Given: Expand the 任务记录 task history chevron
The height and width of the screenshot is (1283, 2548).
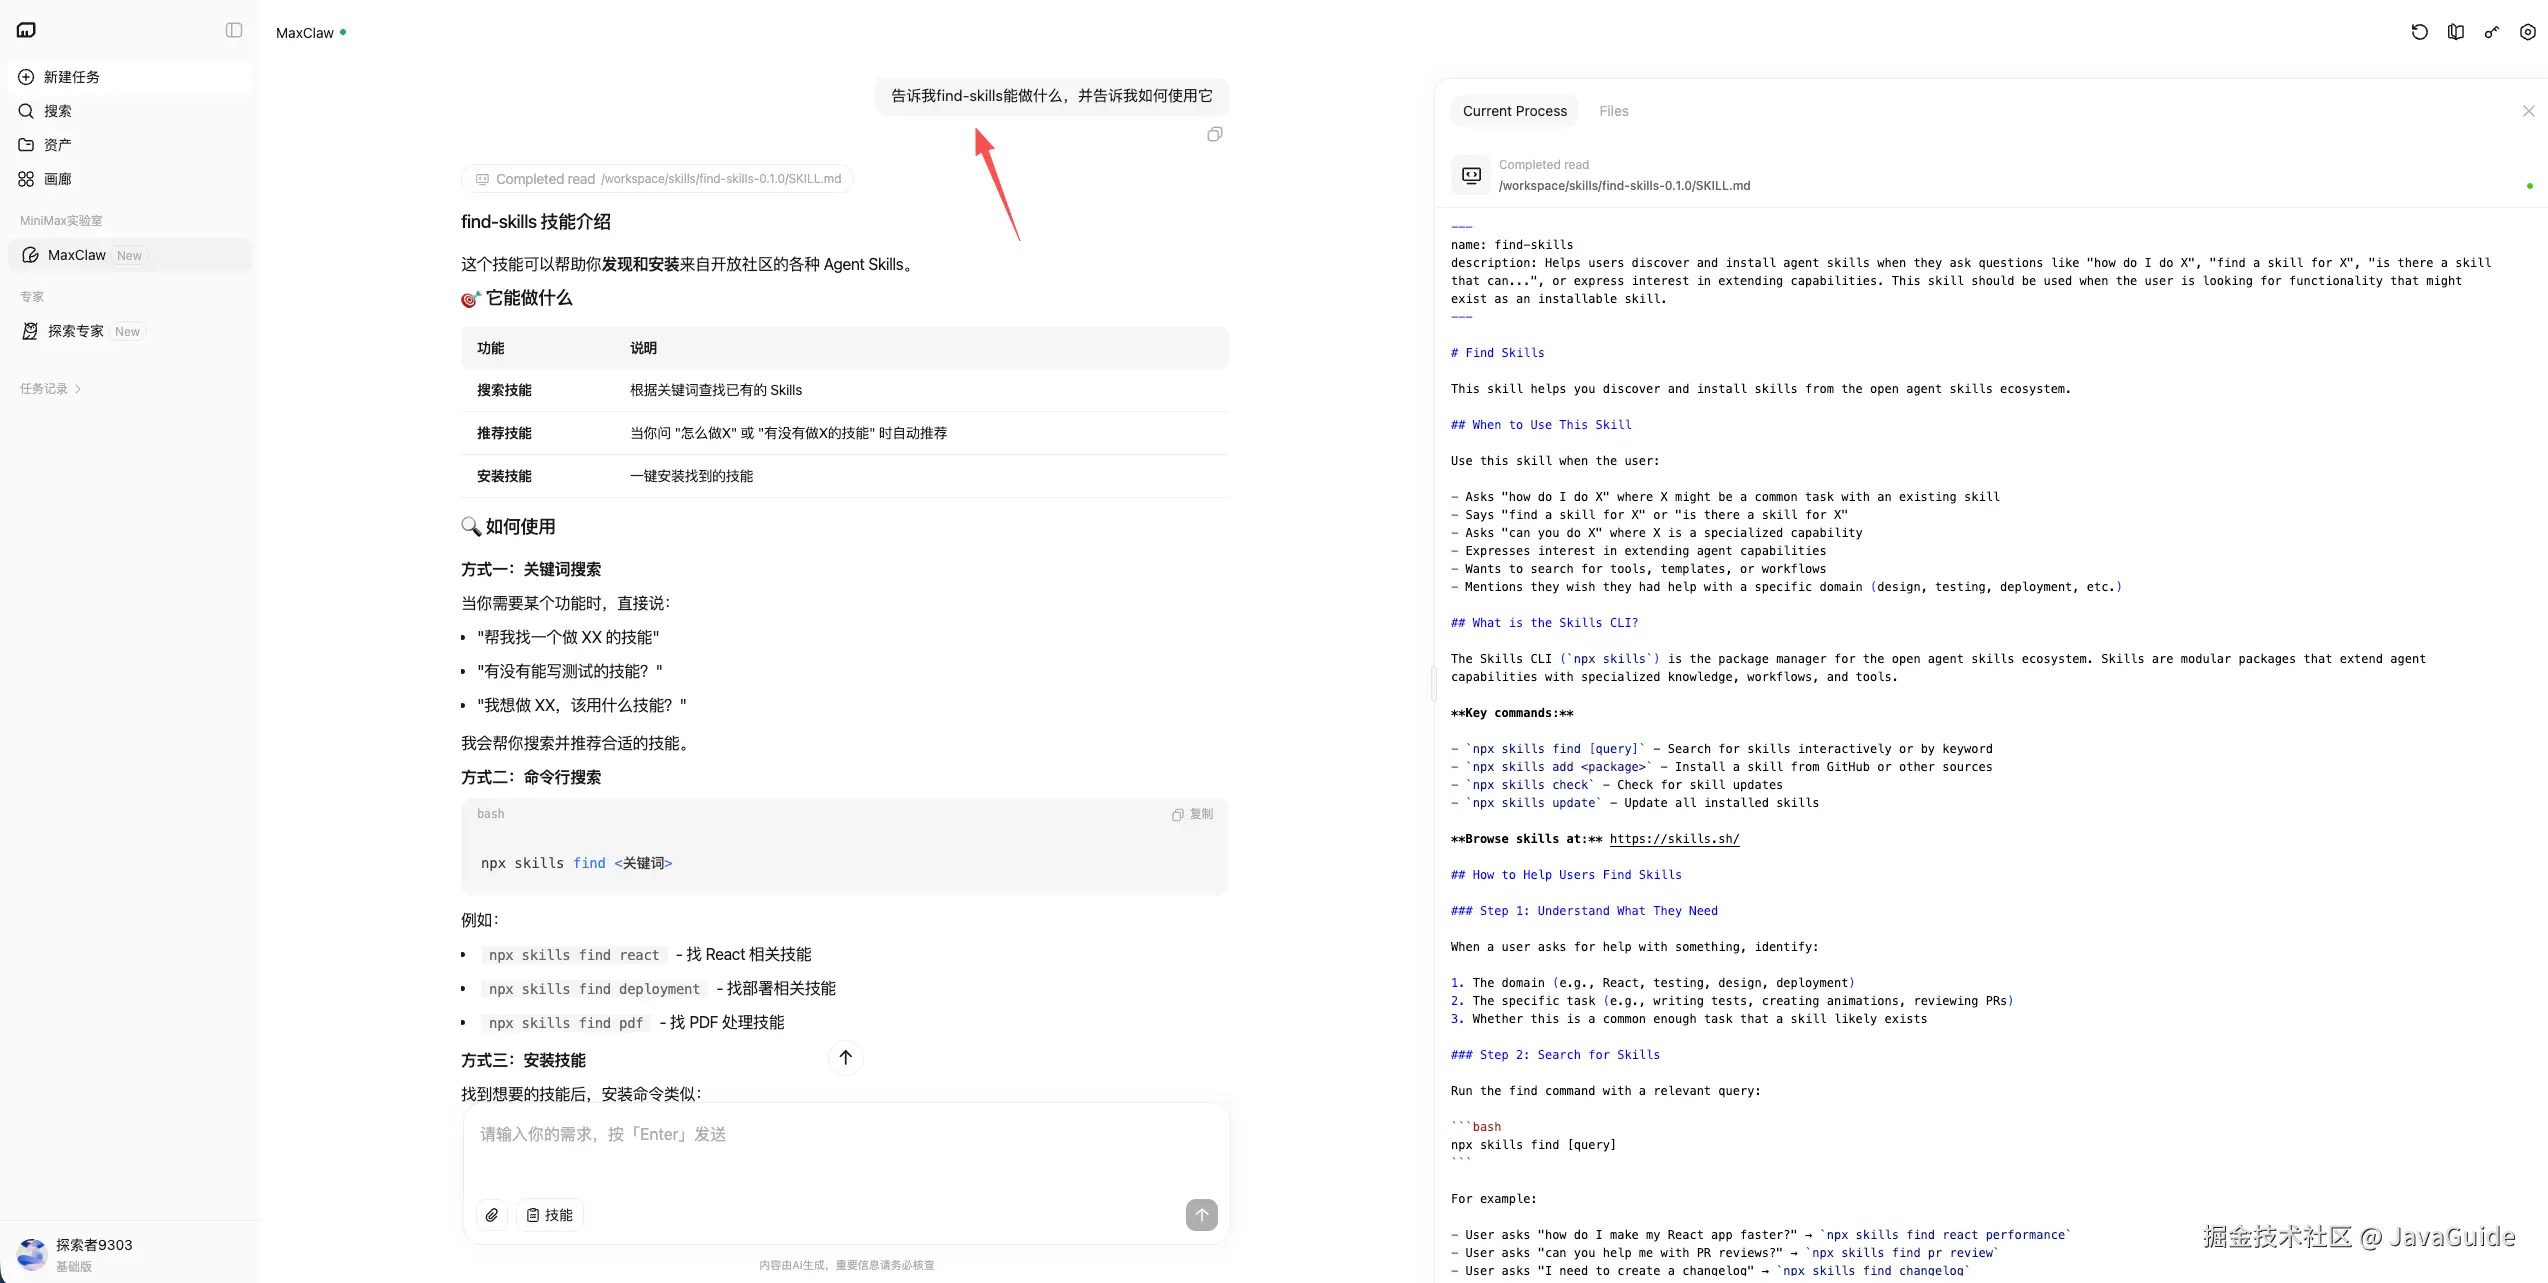Looking at the screenshot, I should coord(78,389).
